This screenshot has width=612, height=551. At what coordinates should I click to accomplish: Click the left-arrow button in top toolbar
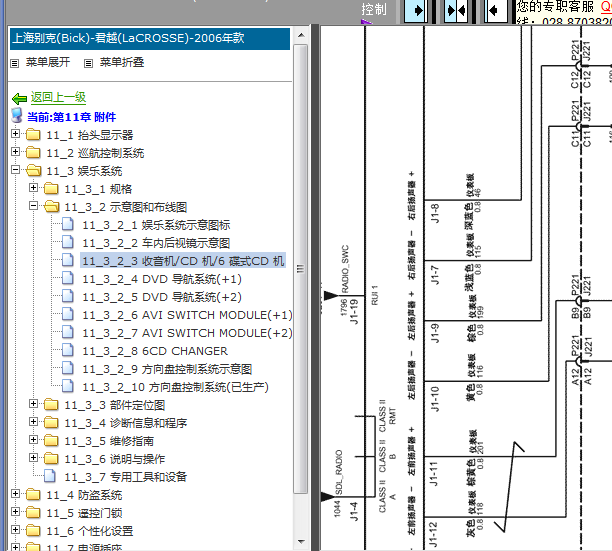(496, 10)
